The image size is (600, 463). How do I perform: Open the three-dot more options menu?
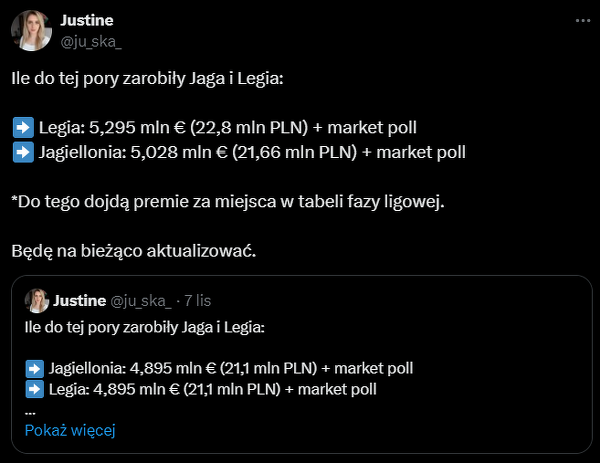tap(583, 20)
